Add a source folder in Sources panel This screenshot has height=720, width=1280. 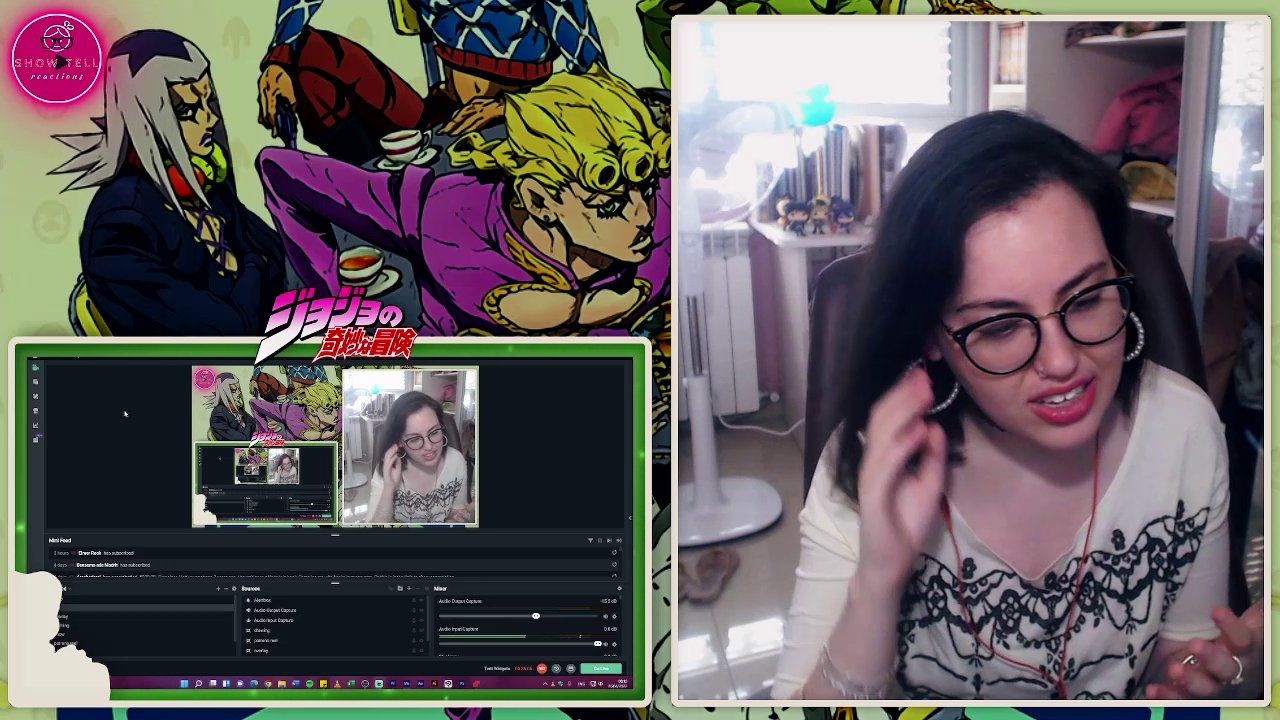pyautogui.click(x=400, y=588)
